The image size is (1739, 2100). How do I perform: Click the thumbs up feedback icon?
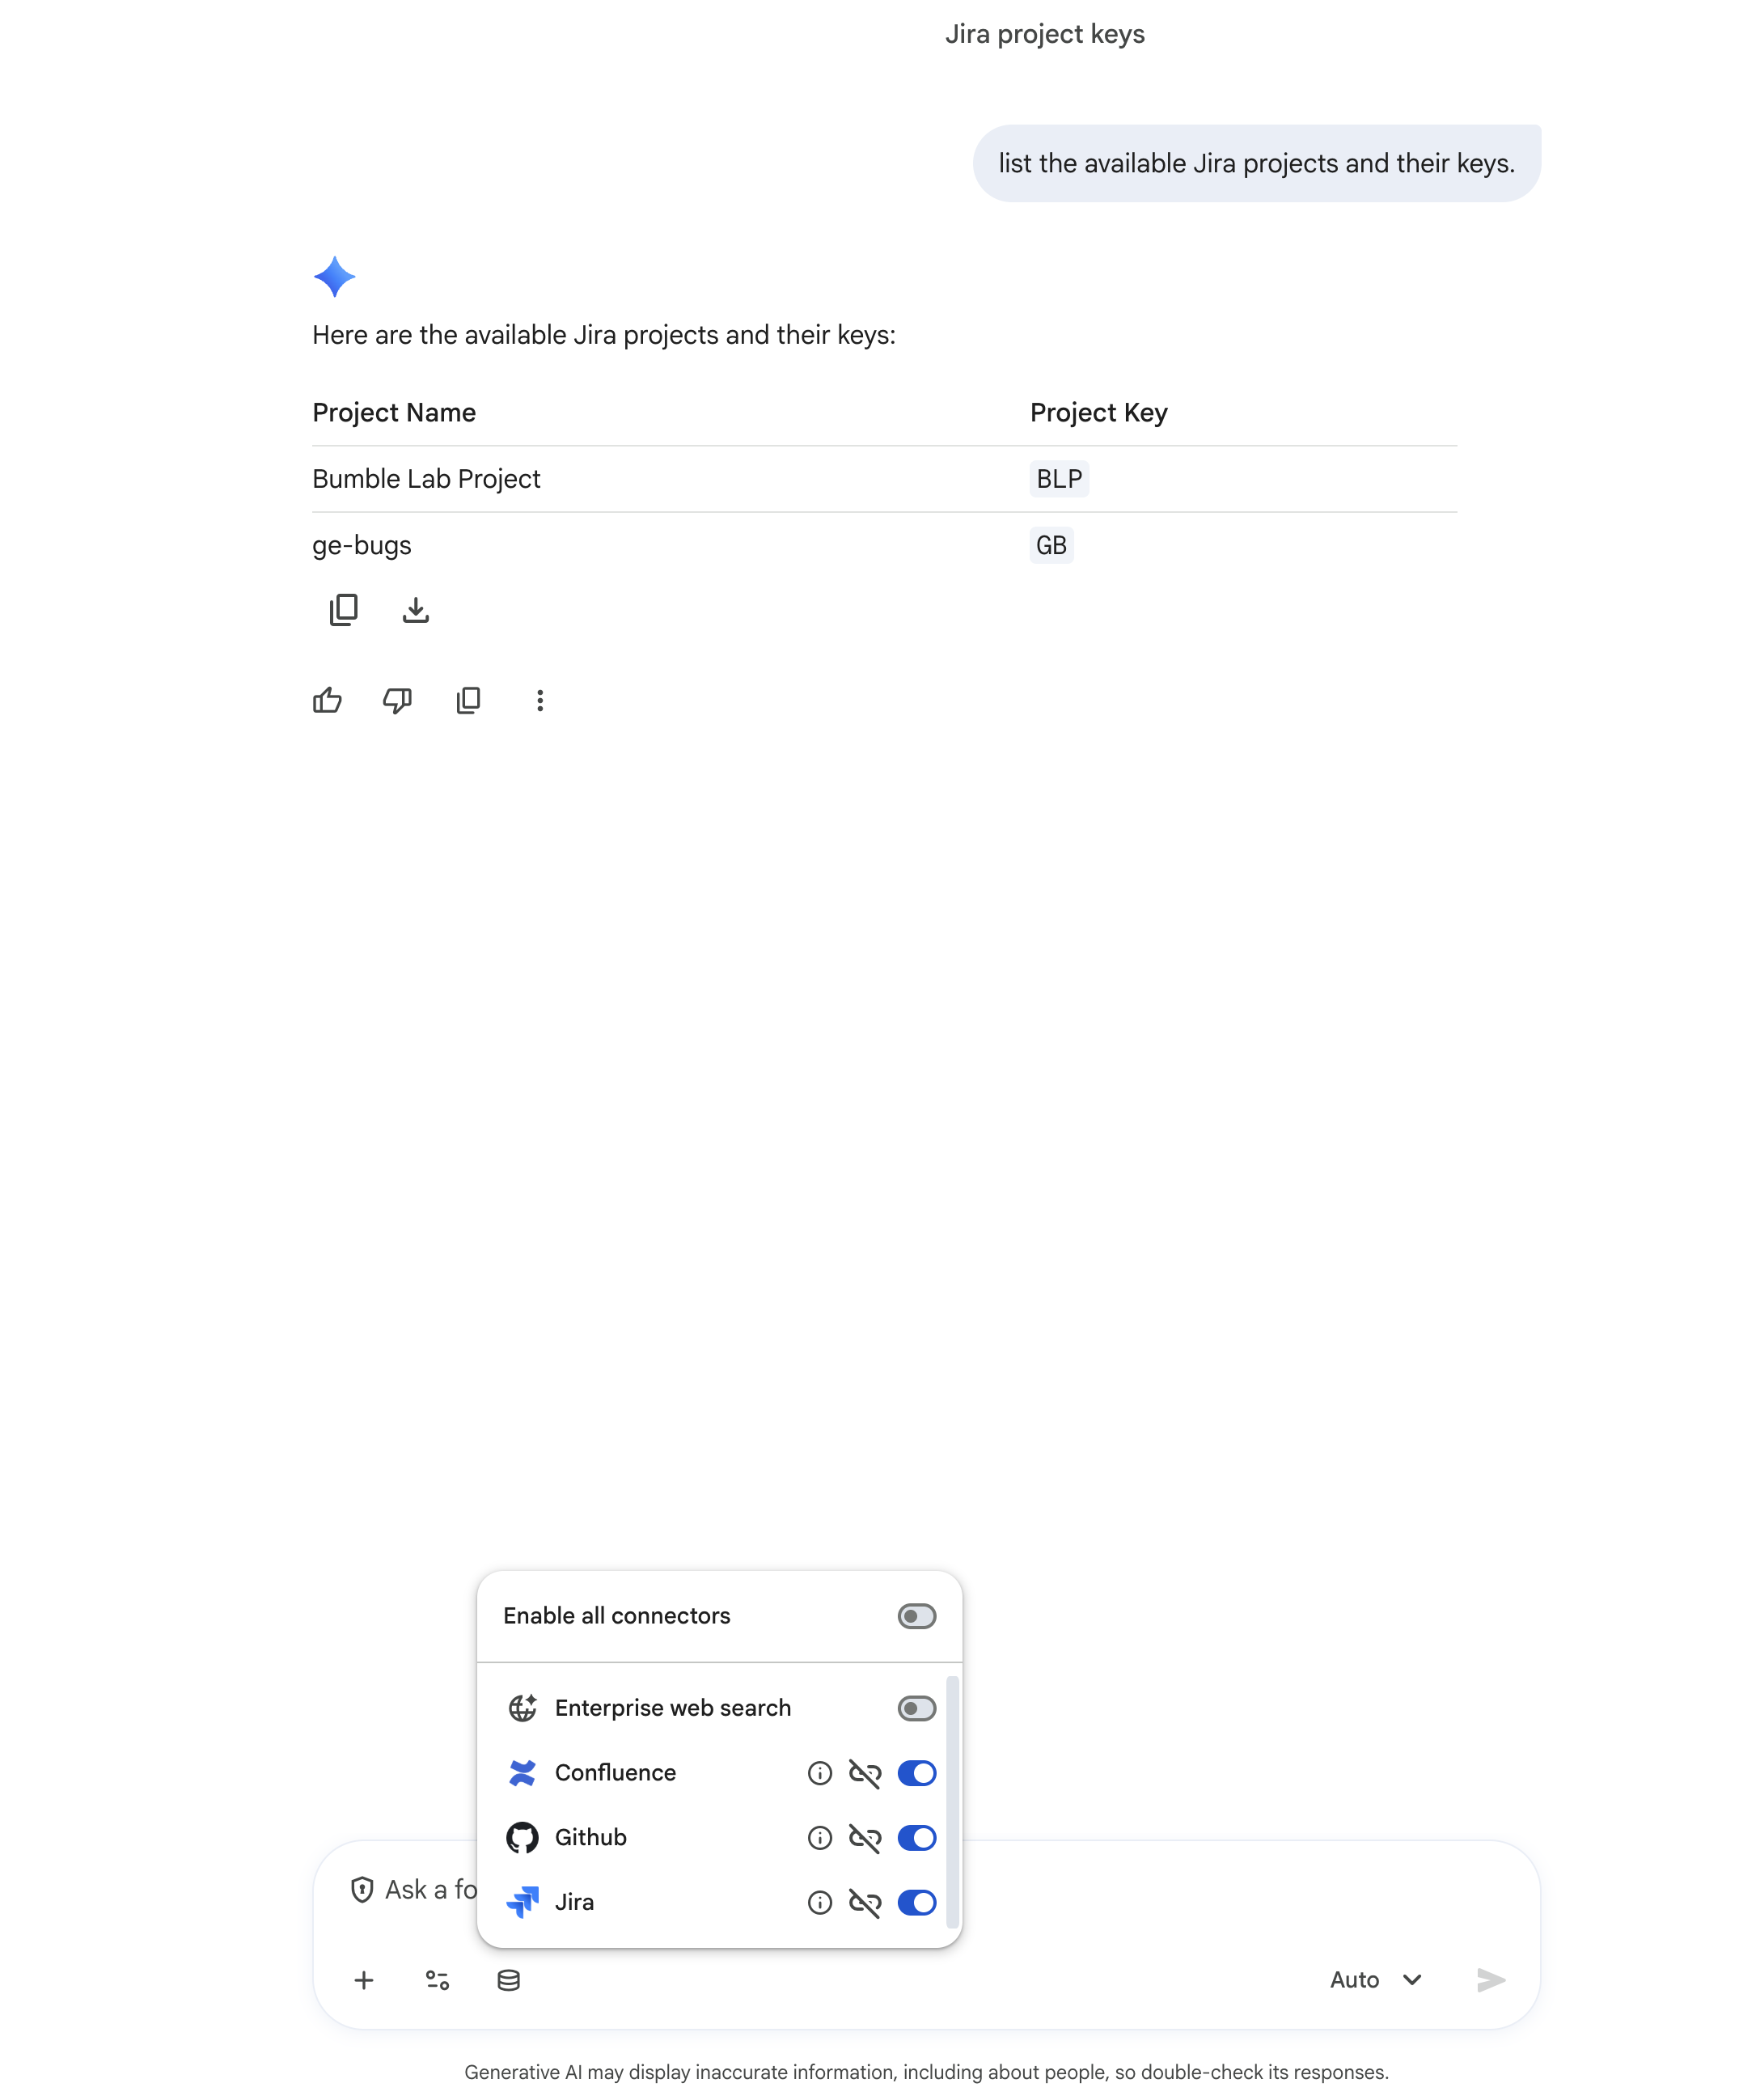327,700
